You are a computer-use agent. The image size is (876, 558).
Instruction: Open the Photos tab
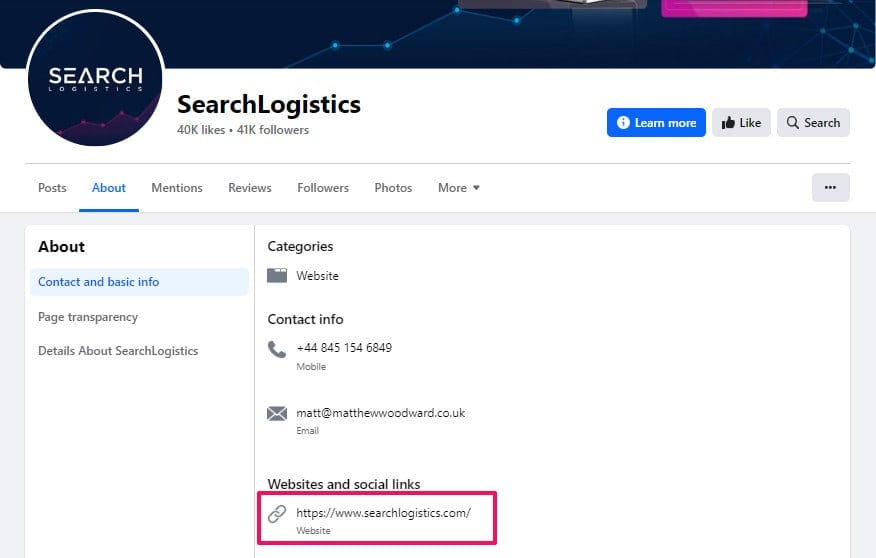click(393, 188)
